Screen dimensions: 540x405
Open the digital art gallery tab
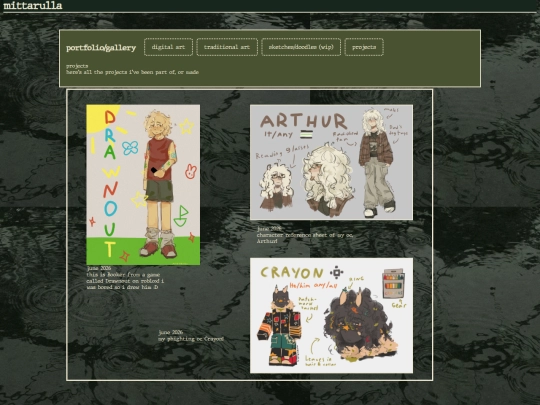pyautogui.click(x=168, y=47)
